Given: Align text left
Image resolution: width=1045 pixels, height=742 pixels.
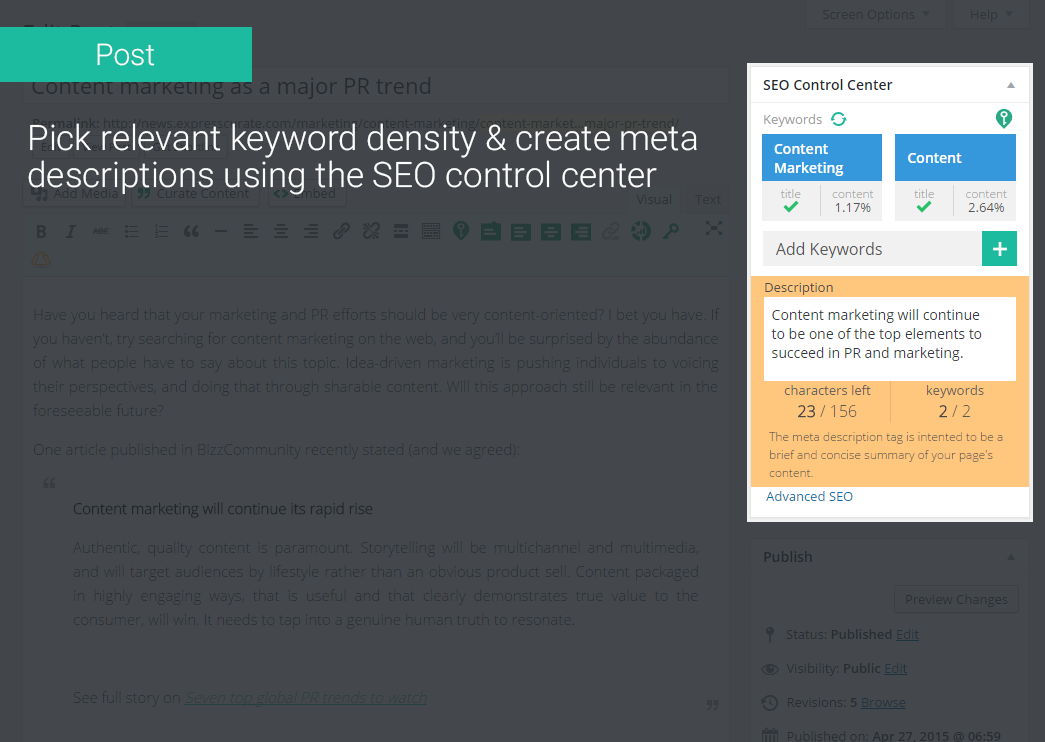Looking at the screenshot, I should pyautogui.click(x=251, y=231).
